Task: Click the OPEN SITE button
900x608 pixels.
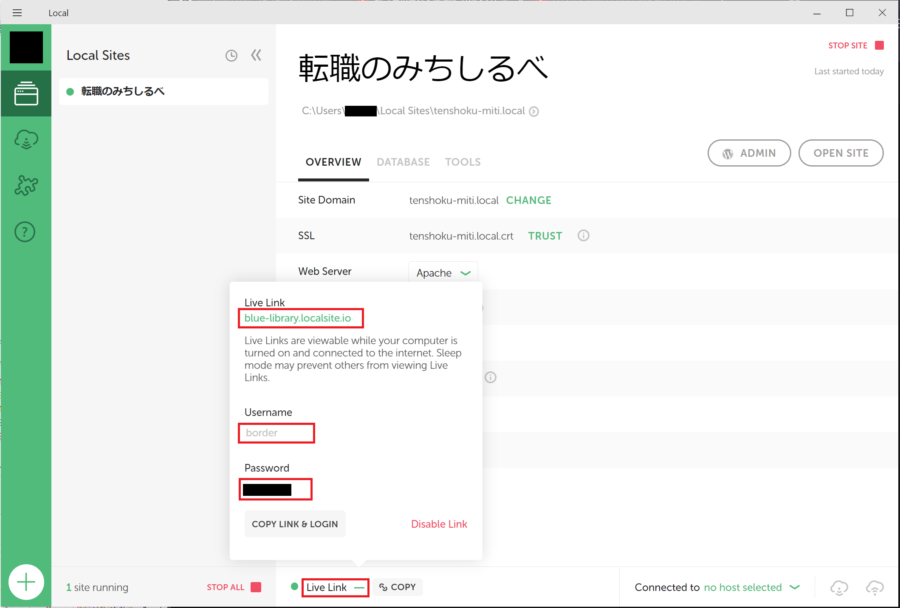Action: [841, 153]
